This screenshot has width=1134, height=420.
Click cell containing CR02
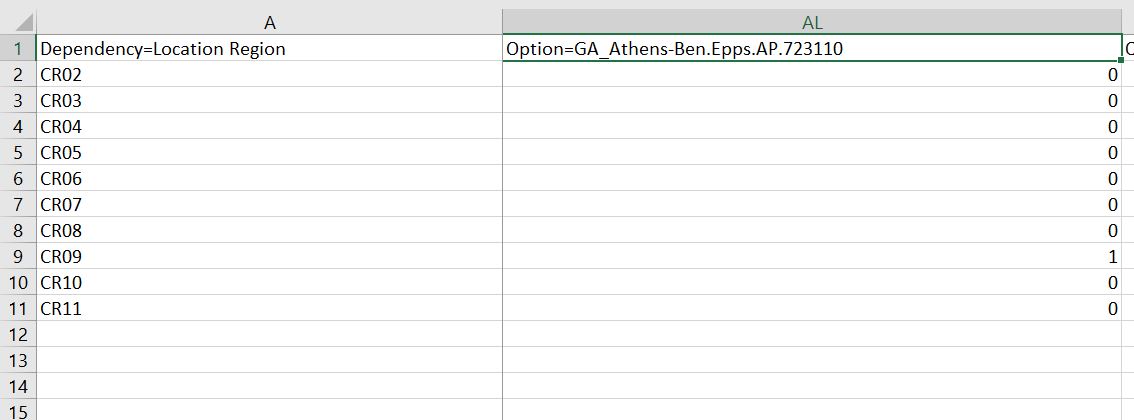pyautogui.click(x=269, y=74)
